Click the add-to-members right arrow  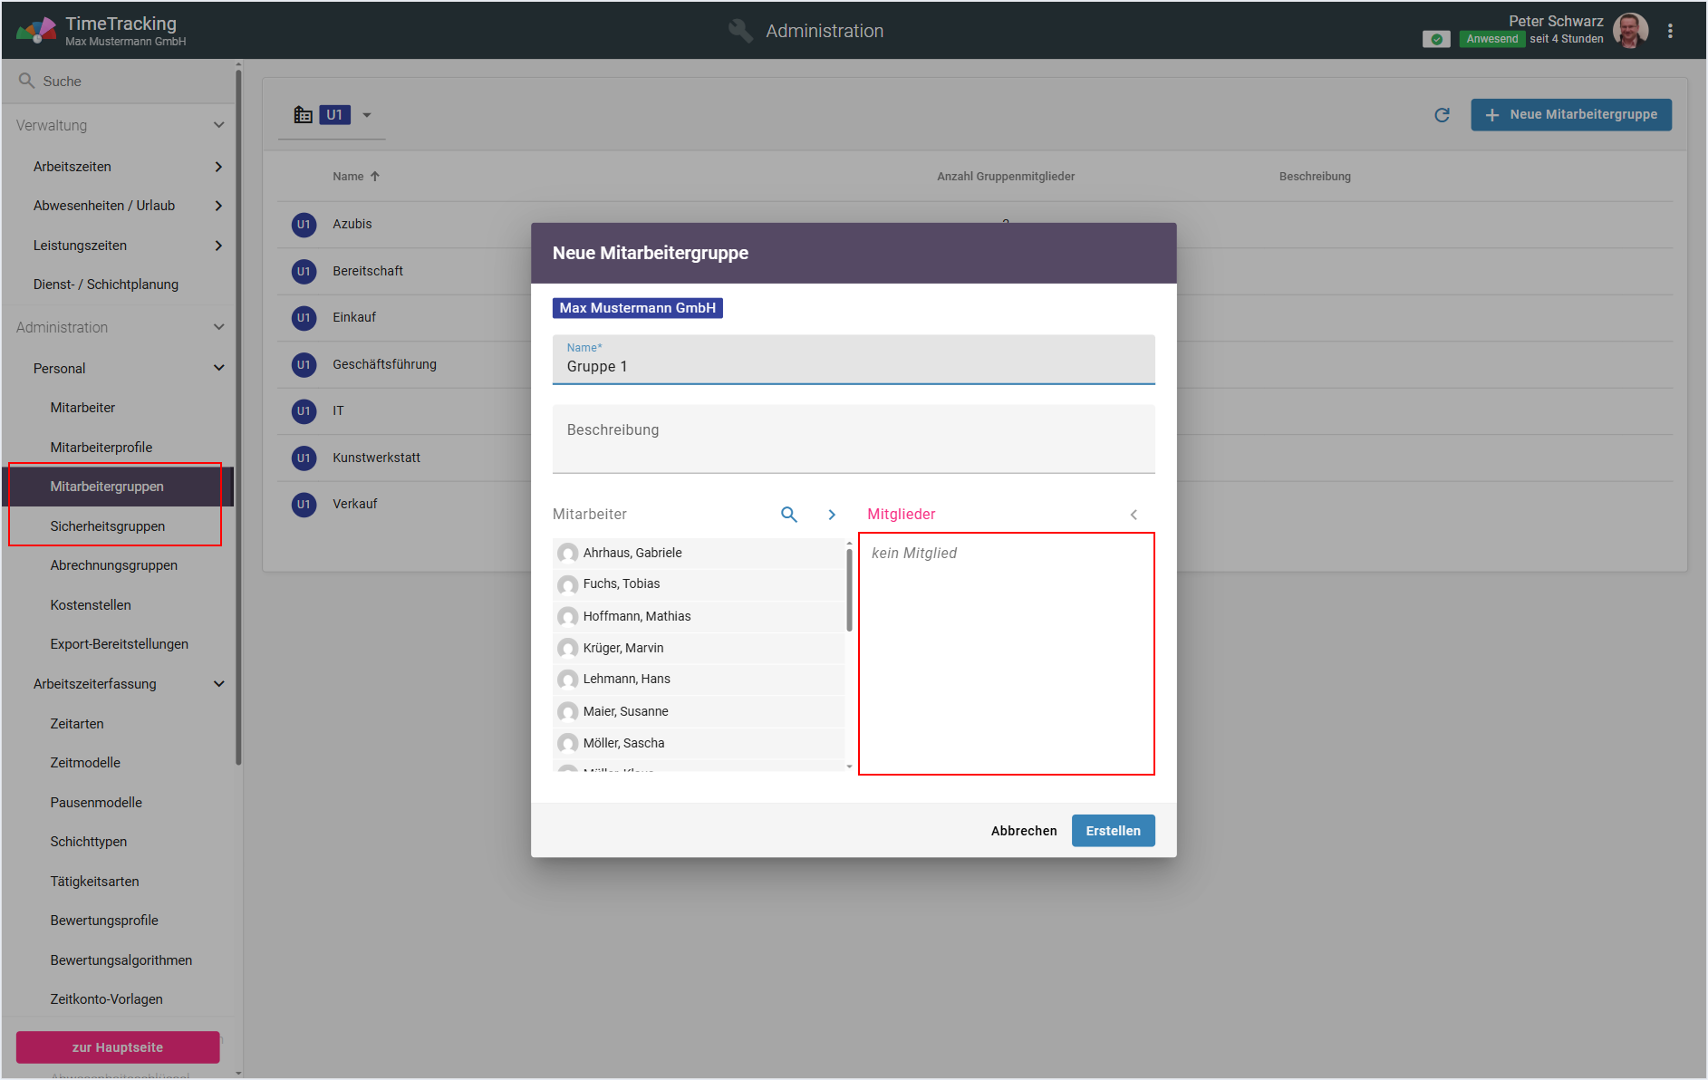tap(831, 514)
